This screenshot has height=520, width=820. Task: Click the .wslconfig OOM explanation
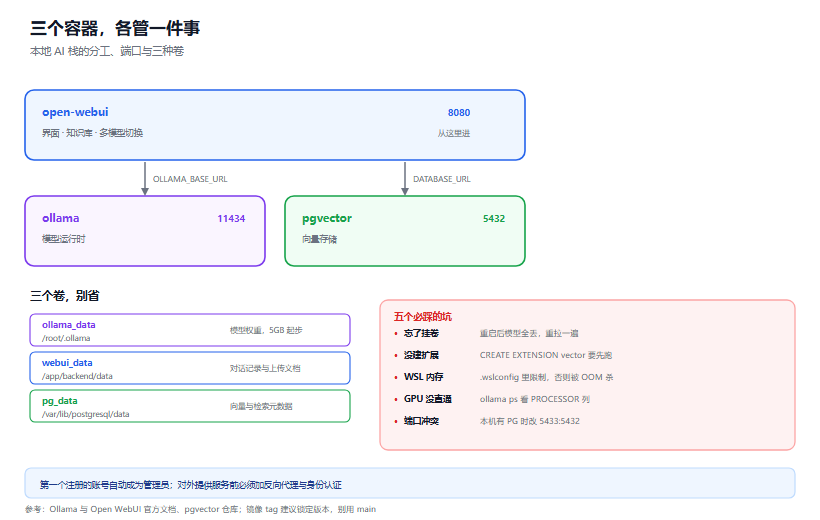pyautogui.click(x=546, y=378)
